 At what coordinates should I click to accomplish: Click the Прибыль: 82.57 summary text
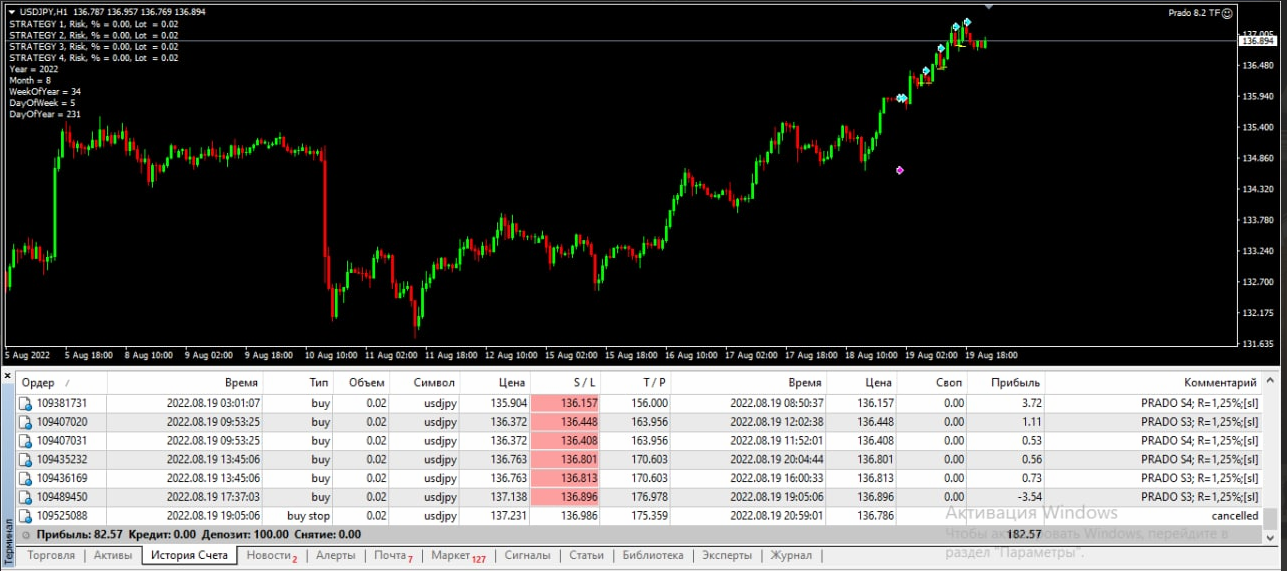[79, 535]
